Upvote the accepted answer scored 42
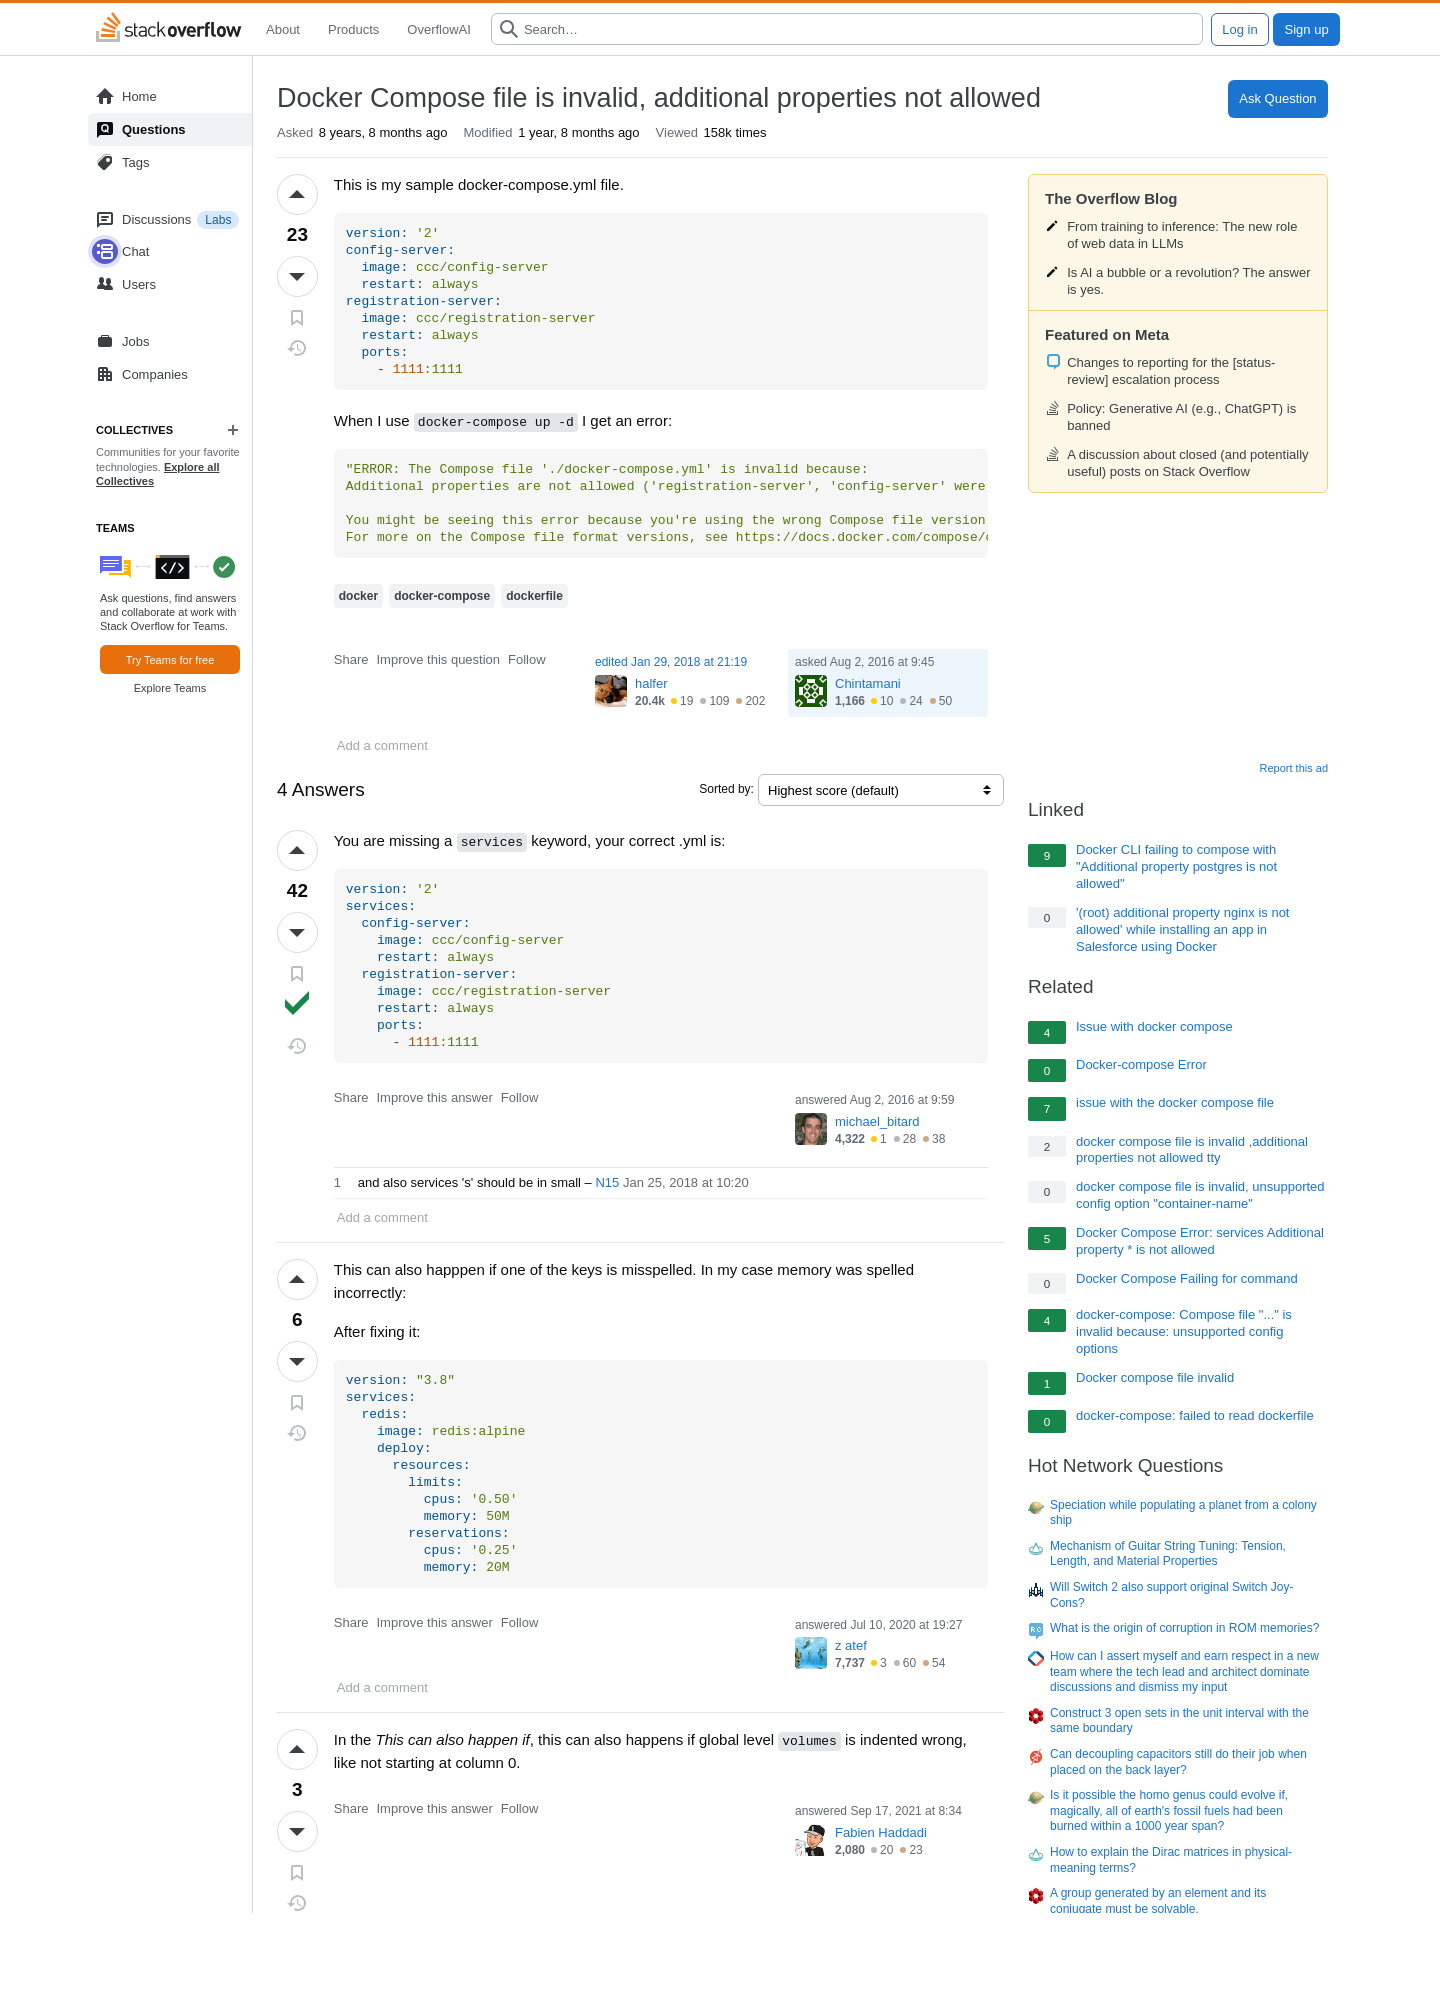The height and width of the screenshot is (2000, 1440). pyautogui.click(x=297, y=850)
